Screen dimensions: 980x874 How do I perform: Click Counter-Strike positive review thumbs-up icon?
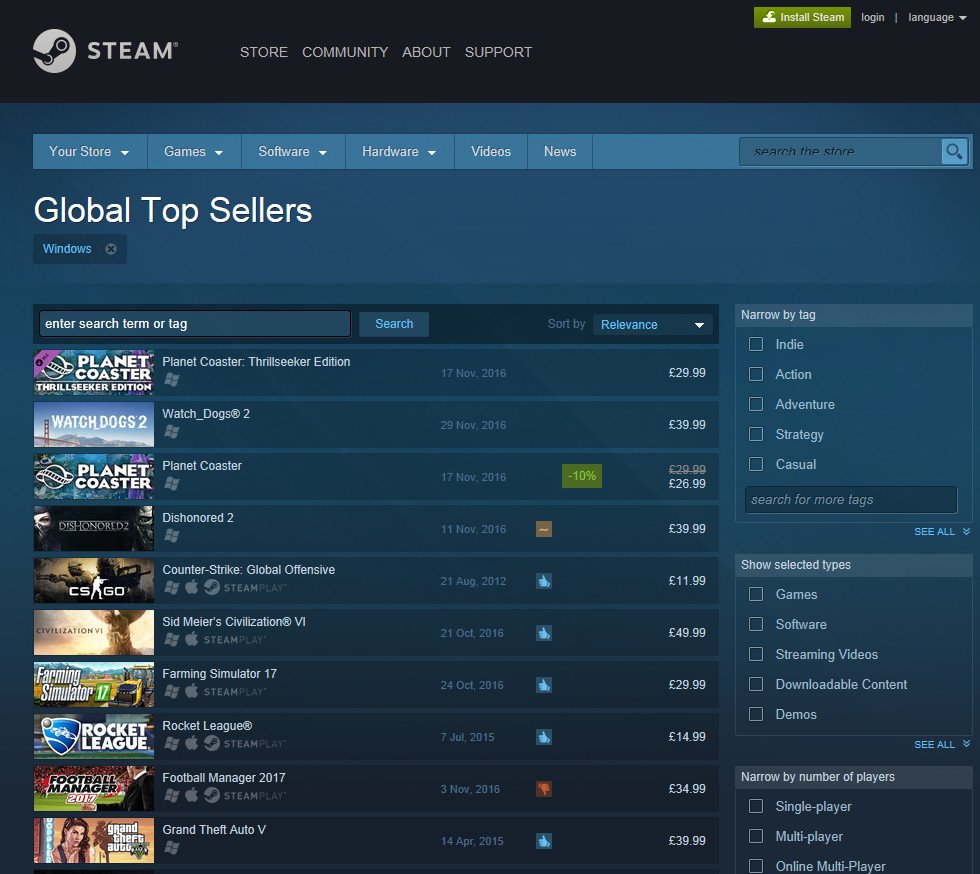[x=544, y=581]
